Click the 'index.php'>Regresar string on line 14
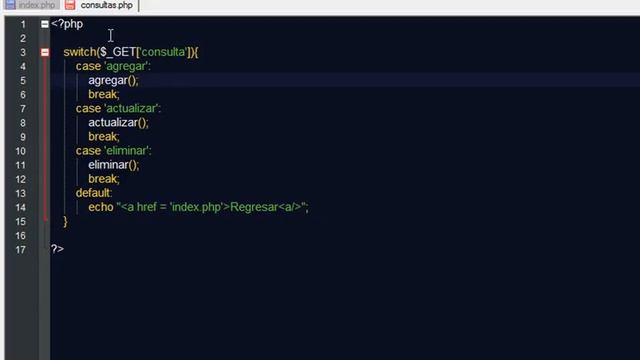This screenshot has height=360, width=640. (223, 207)
